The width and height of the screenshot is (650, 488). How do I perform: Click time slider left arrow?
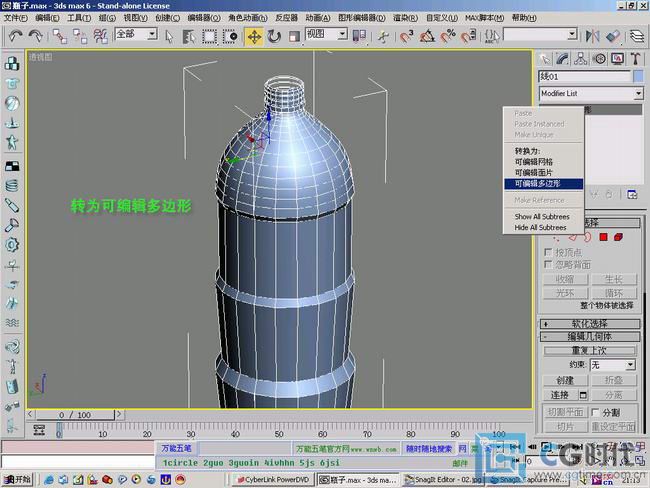(31, 414)
